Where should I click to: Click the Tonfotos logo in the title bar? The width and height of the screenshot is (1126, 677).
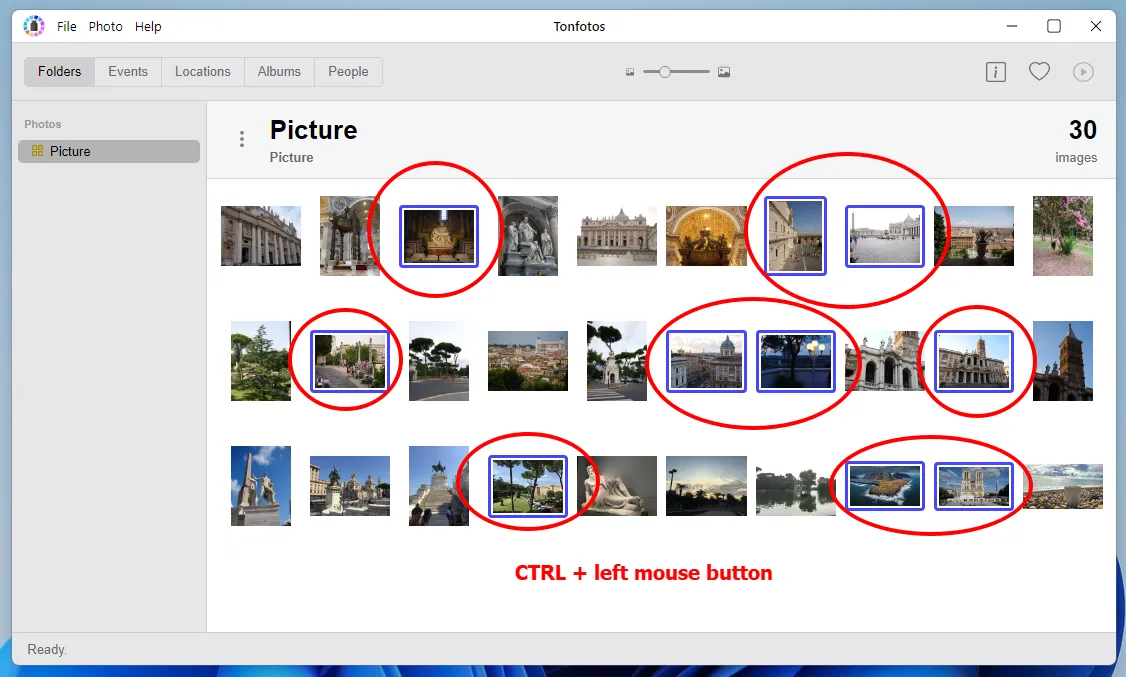[33, 25]
